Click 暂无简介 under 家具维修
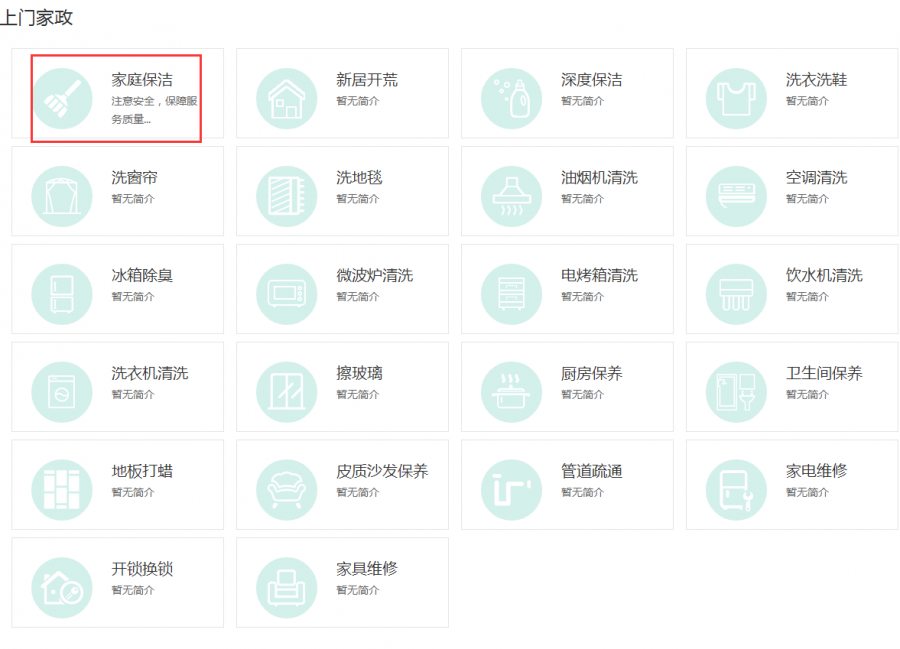Screen dimensions: 900x649 click(x=358, y=590)
